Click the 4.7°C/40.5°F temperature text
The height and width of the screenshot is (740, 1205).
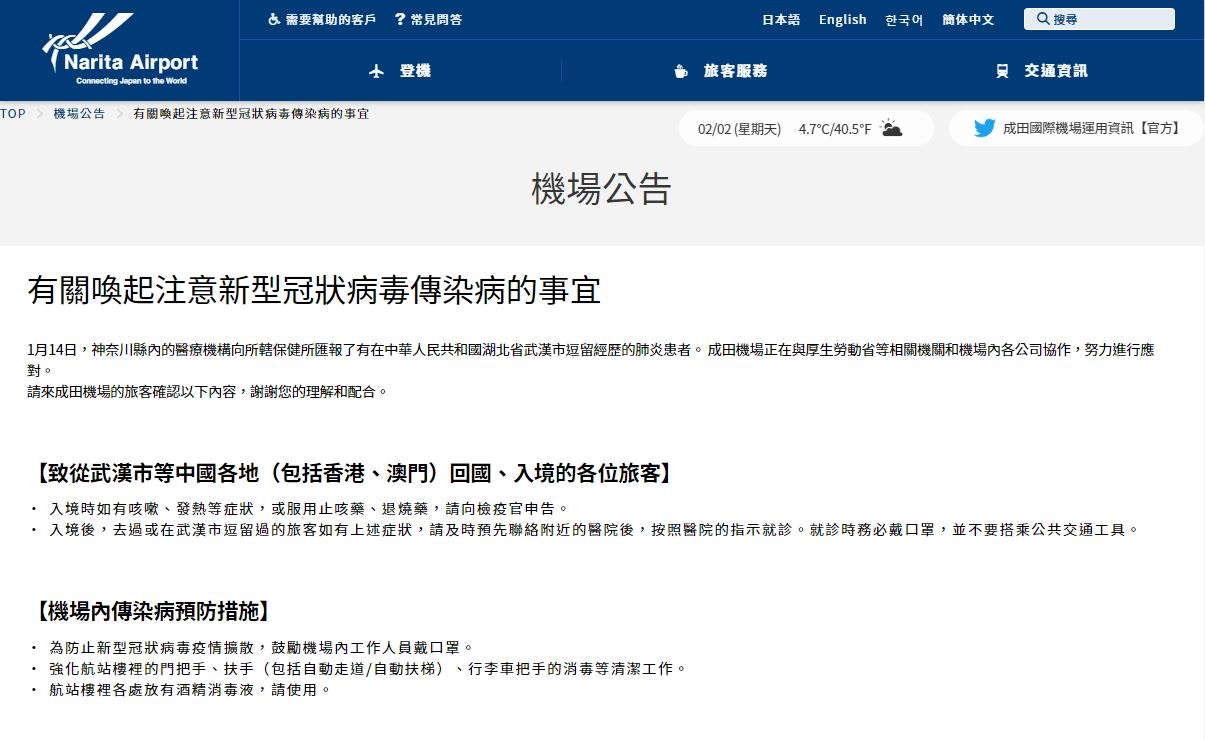(x=835, y=128)
